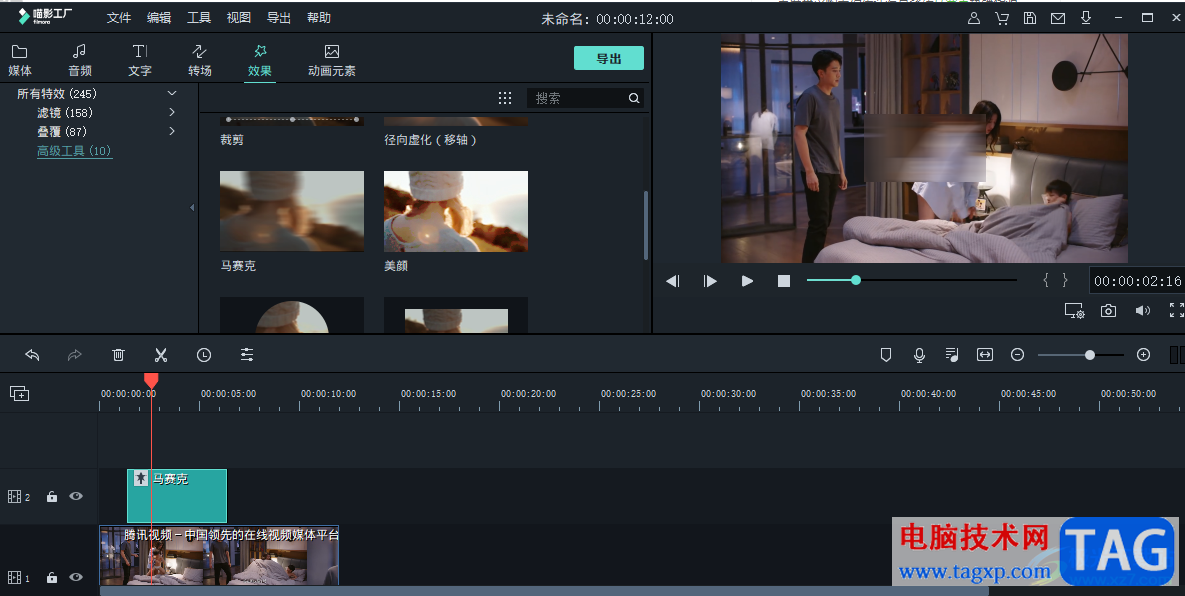The width and height of the screenshot is (1185, 596).
Task: Zoom out the timeline with minus
Action: click(1018, 355)
